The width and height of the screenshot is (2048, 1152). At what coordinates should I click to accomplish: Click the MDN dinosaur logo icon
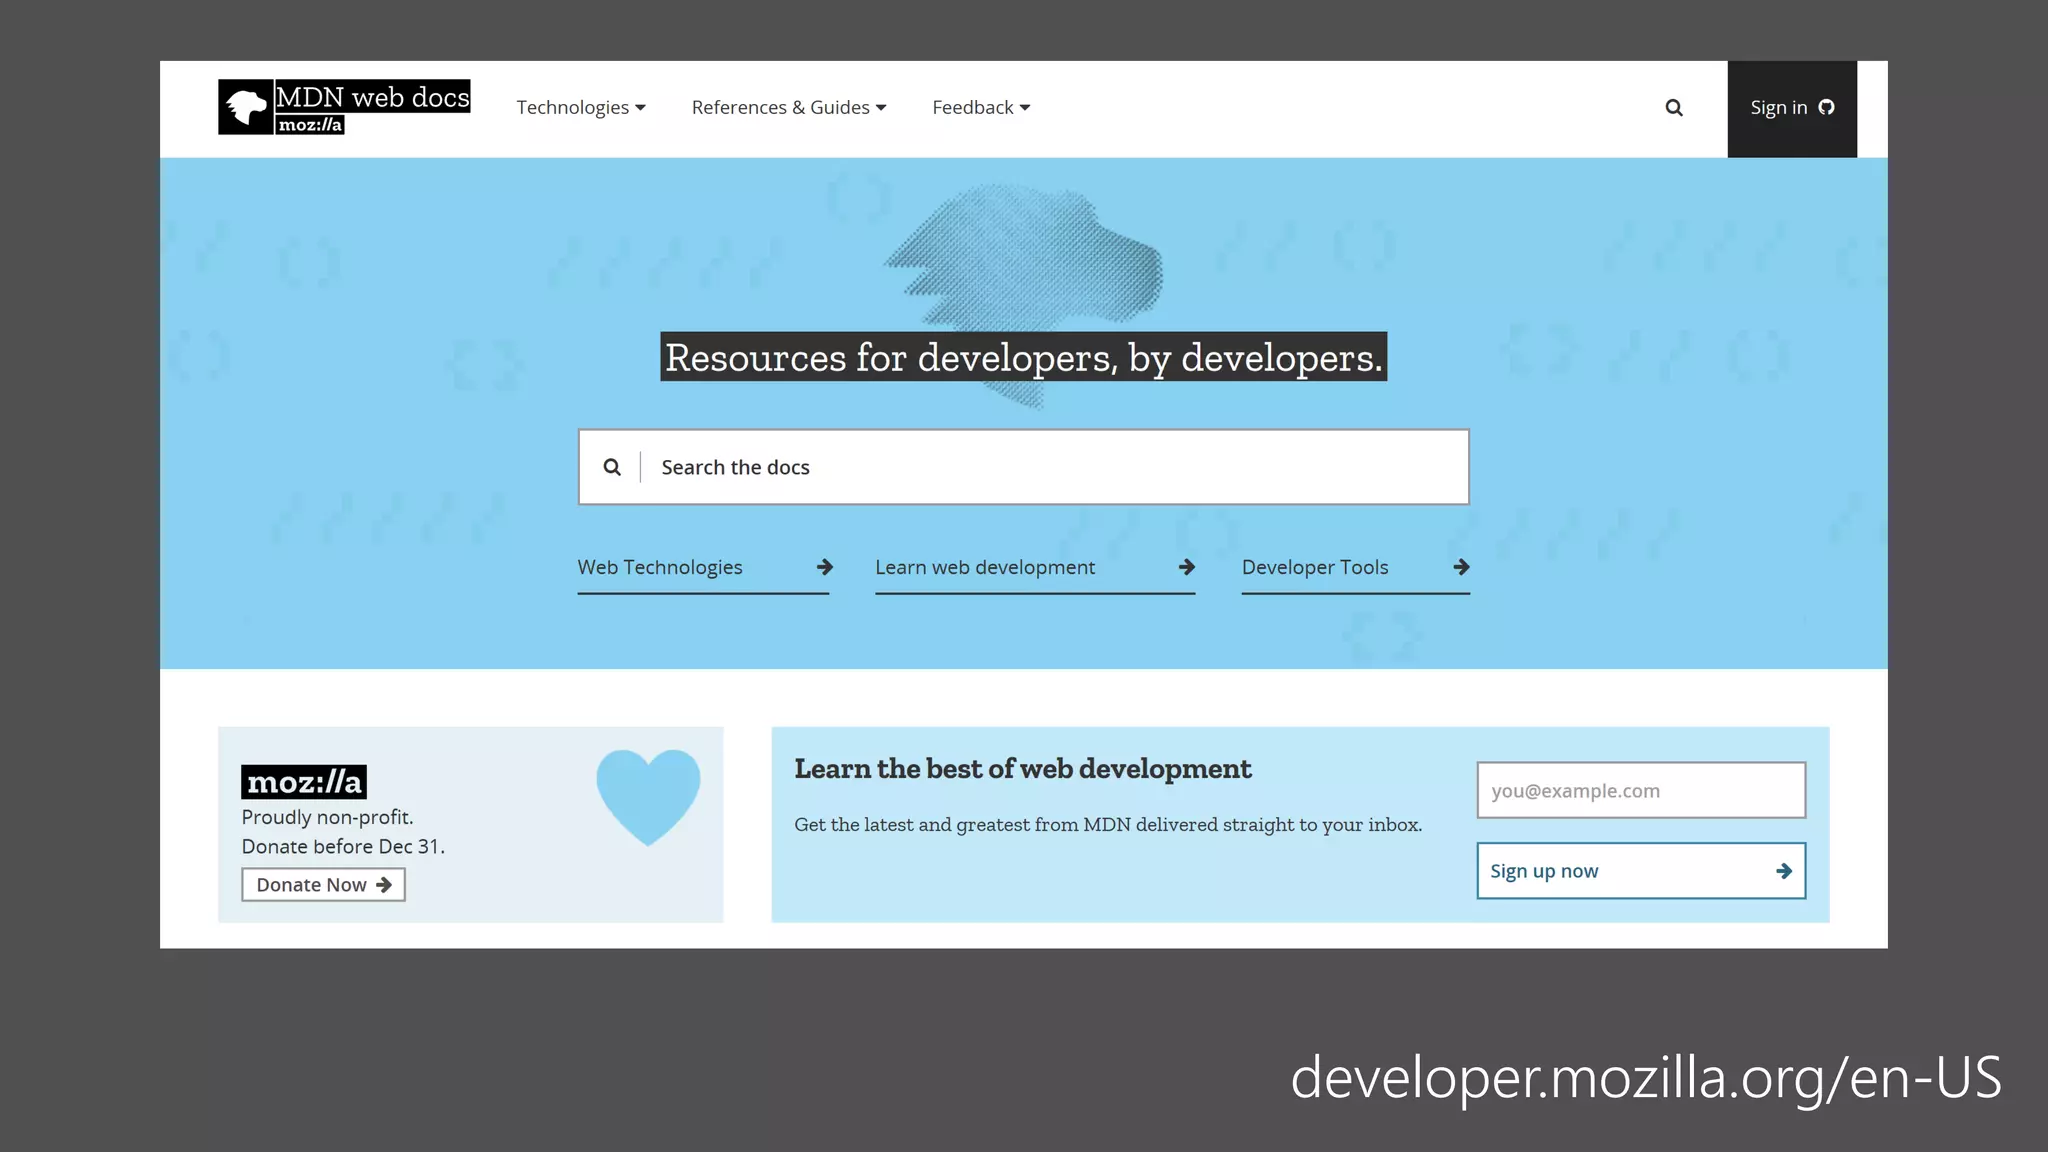pos(245,107)
